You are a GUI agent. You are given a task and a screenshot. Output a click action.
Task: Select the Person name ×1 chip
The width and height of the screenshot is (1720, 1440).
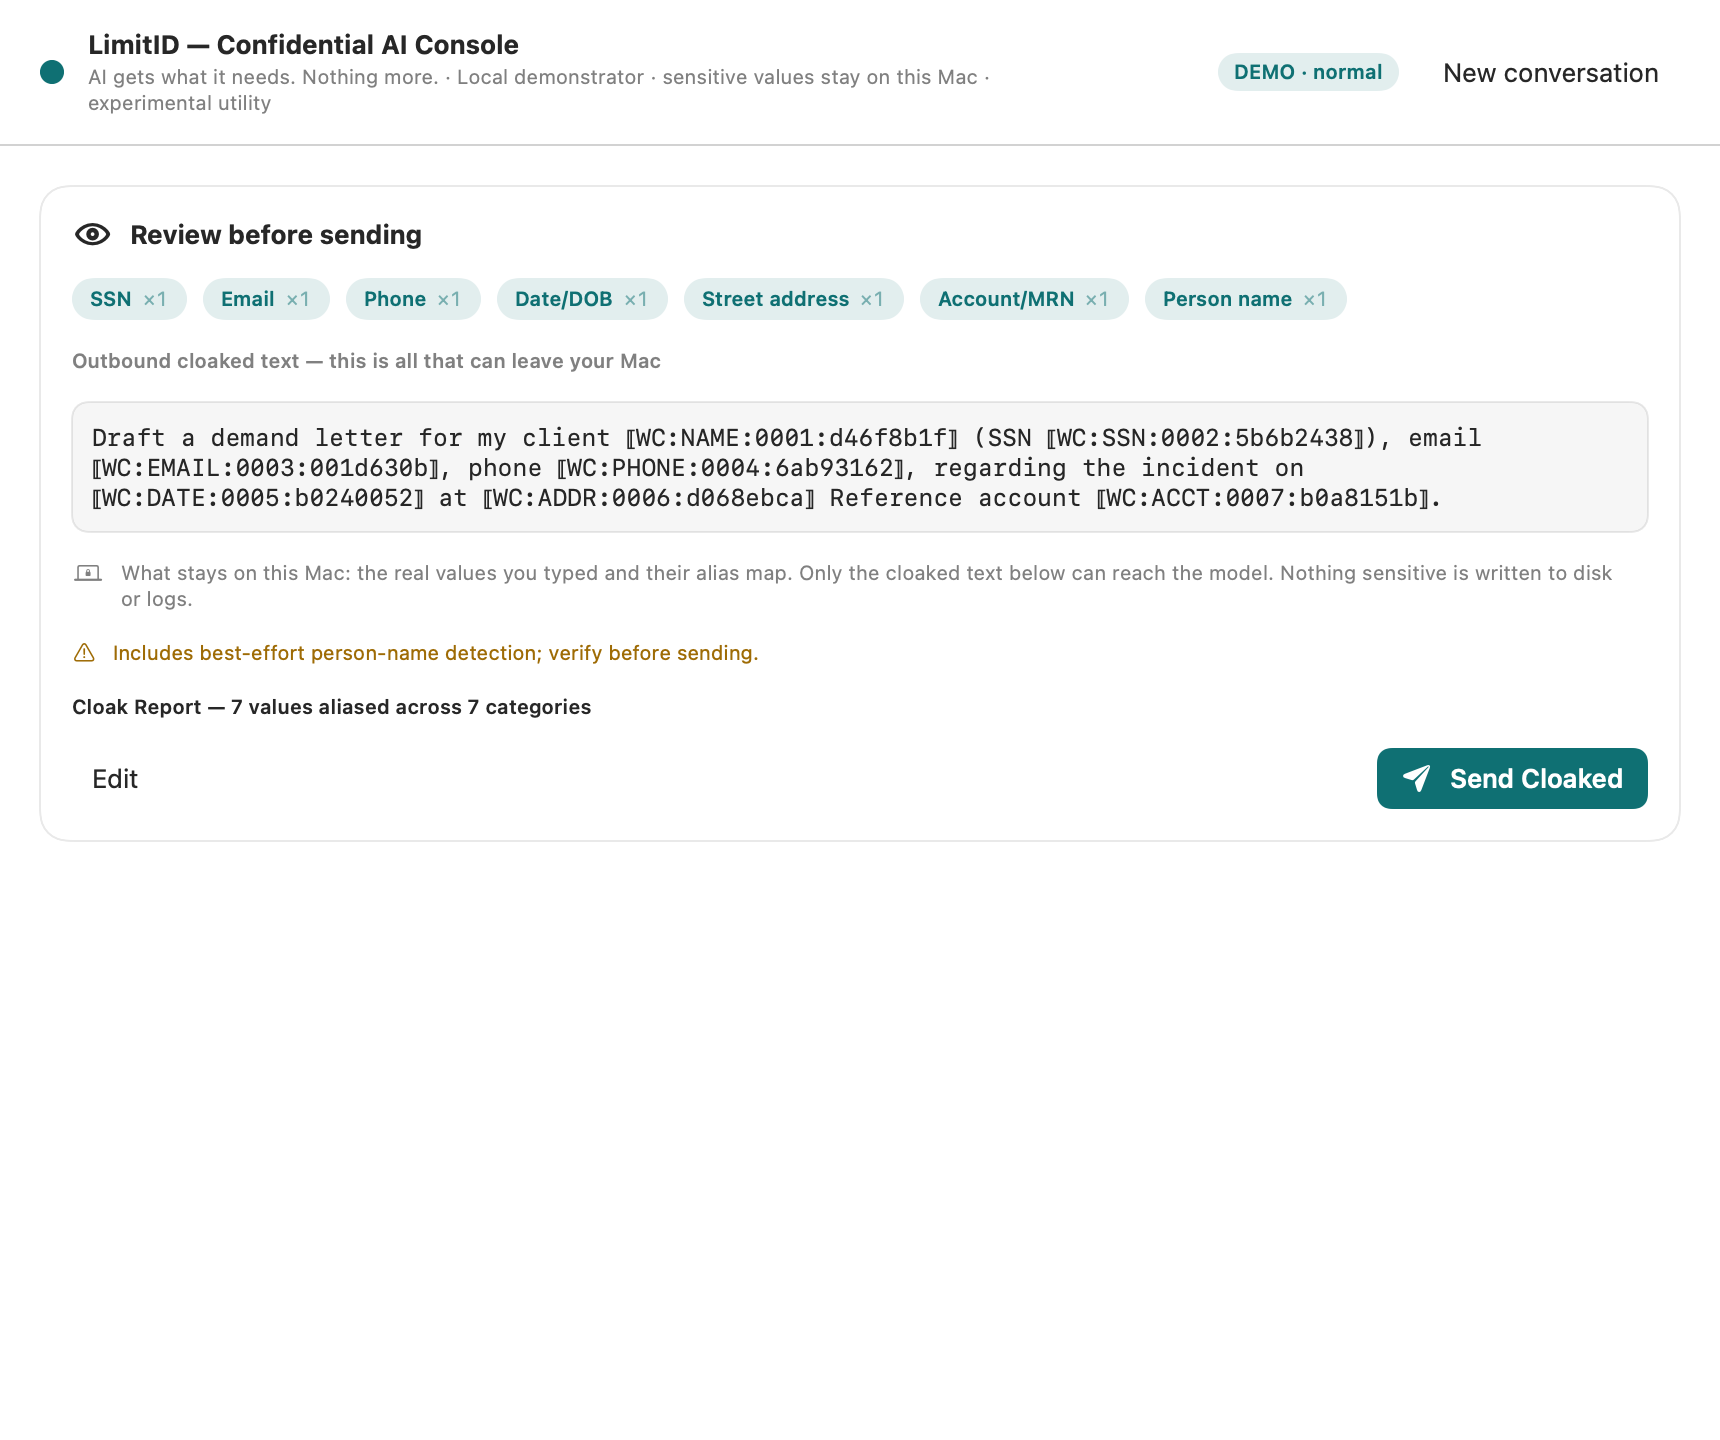point(1246,299)
